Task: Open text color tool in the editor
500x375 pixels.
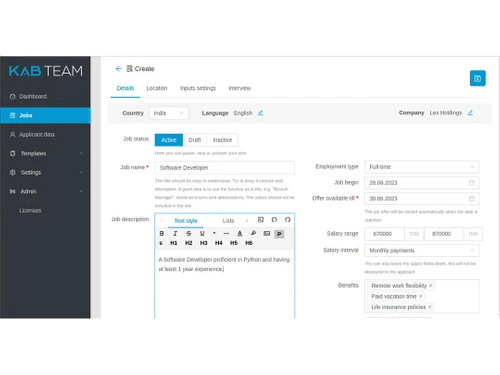Action: click(x=240, y=234)
